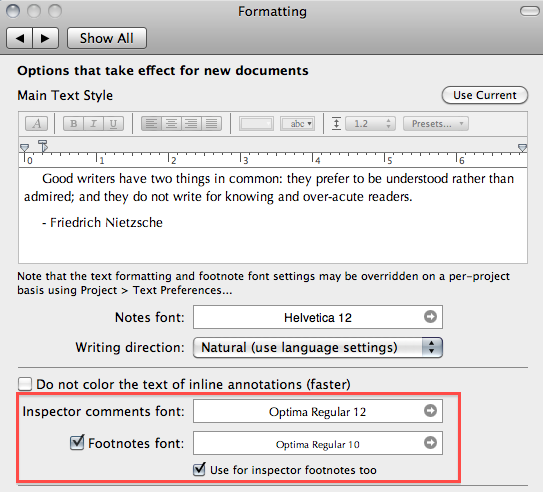543x492 pixels.
Task: Open the Writing direction dropdown
Action: [318, 347]
